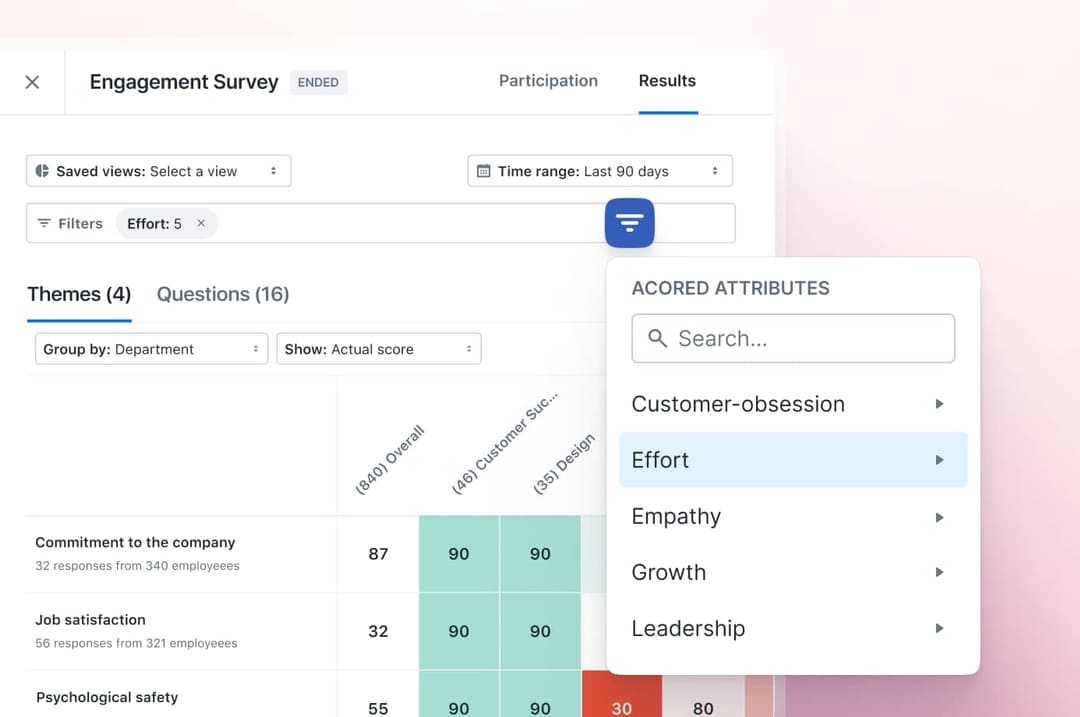Expand the Customer-obsession attribute submenu
This screenshot has width=1080, height=717.
[938, 404]
